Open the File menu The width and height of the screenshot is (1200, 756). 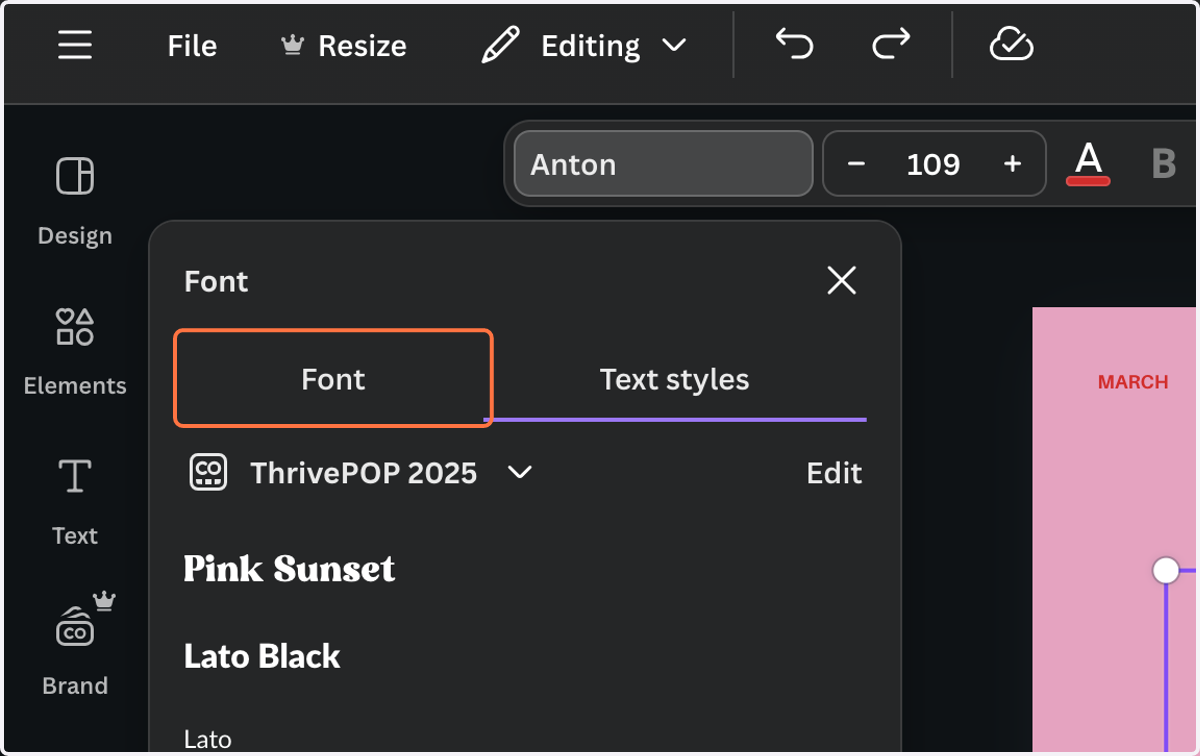coord(192,46)
